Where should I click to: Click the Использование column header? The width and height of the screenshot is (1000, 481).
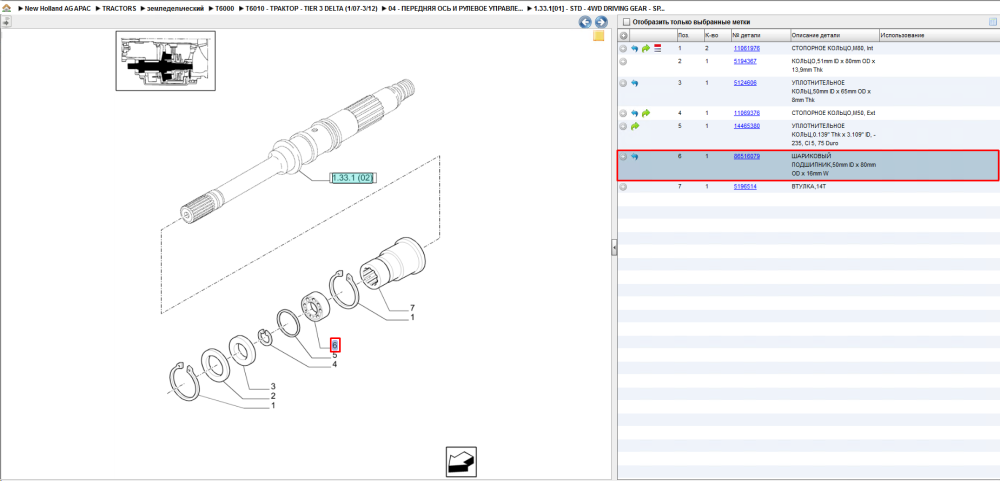938,35
